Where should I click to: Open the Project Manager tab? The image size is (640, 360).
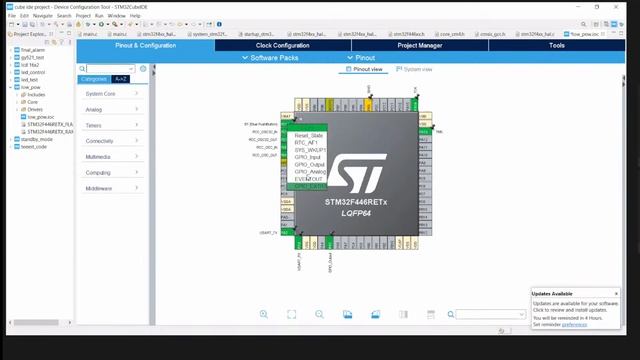tap(420, 45)
